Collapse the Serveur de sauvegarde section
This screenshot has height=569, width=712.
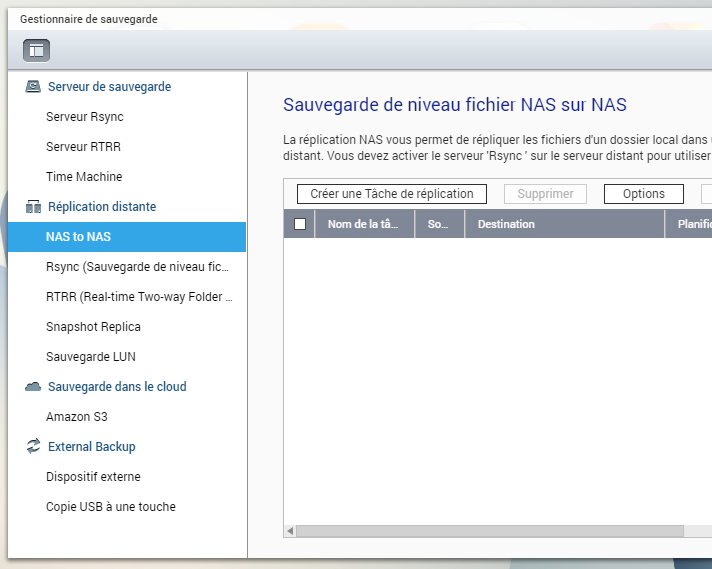coord(109,87)
